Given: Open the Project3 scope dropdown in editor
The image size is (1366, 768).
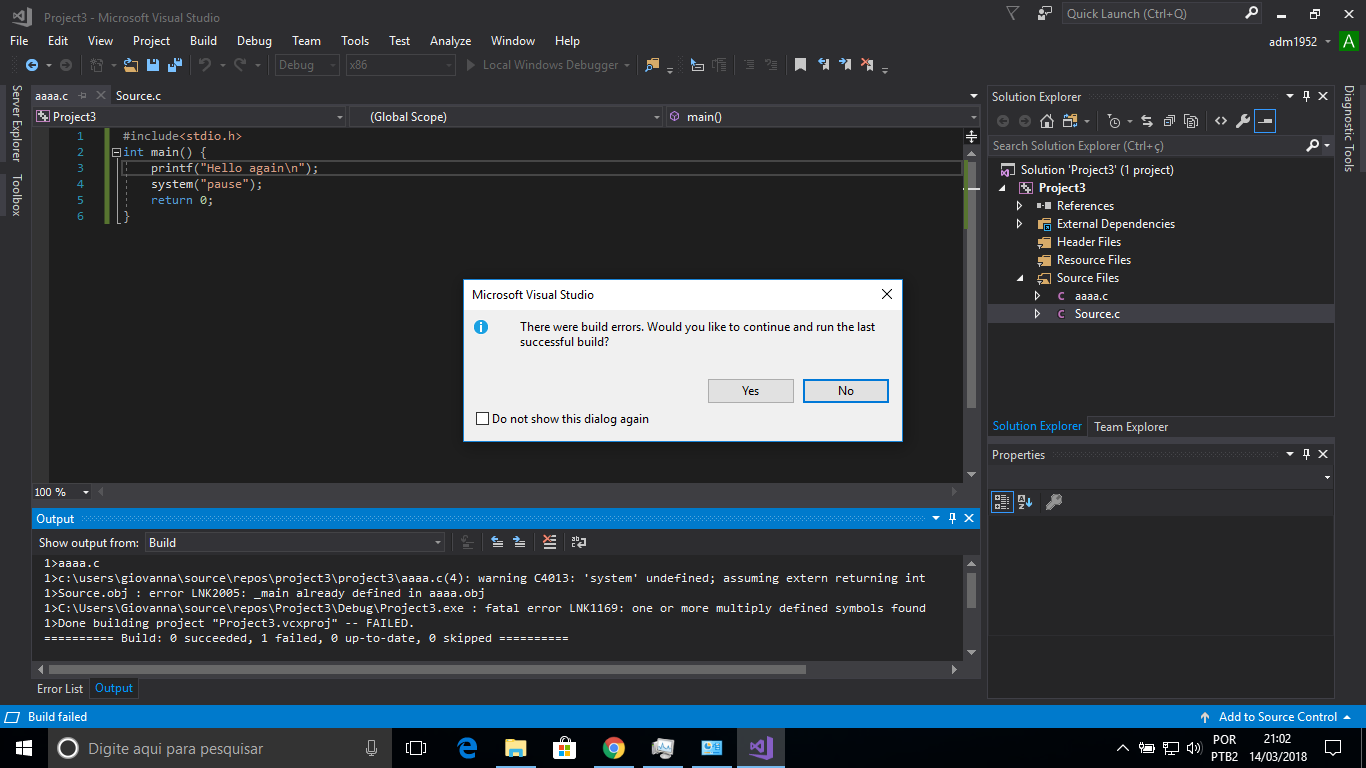Looking at the screenshot, I should (x=190, y=117).
